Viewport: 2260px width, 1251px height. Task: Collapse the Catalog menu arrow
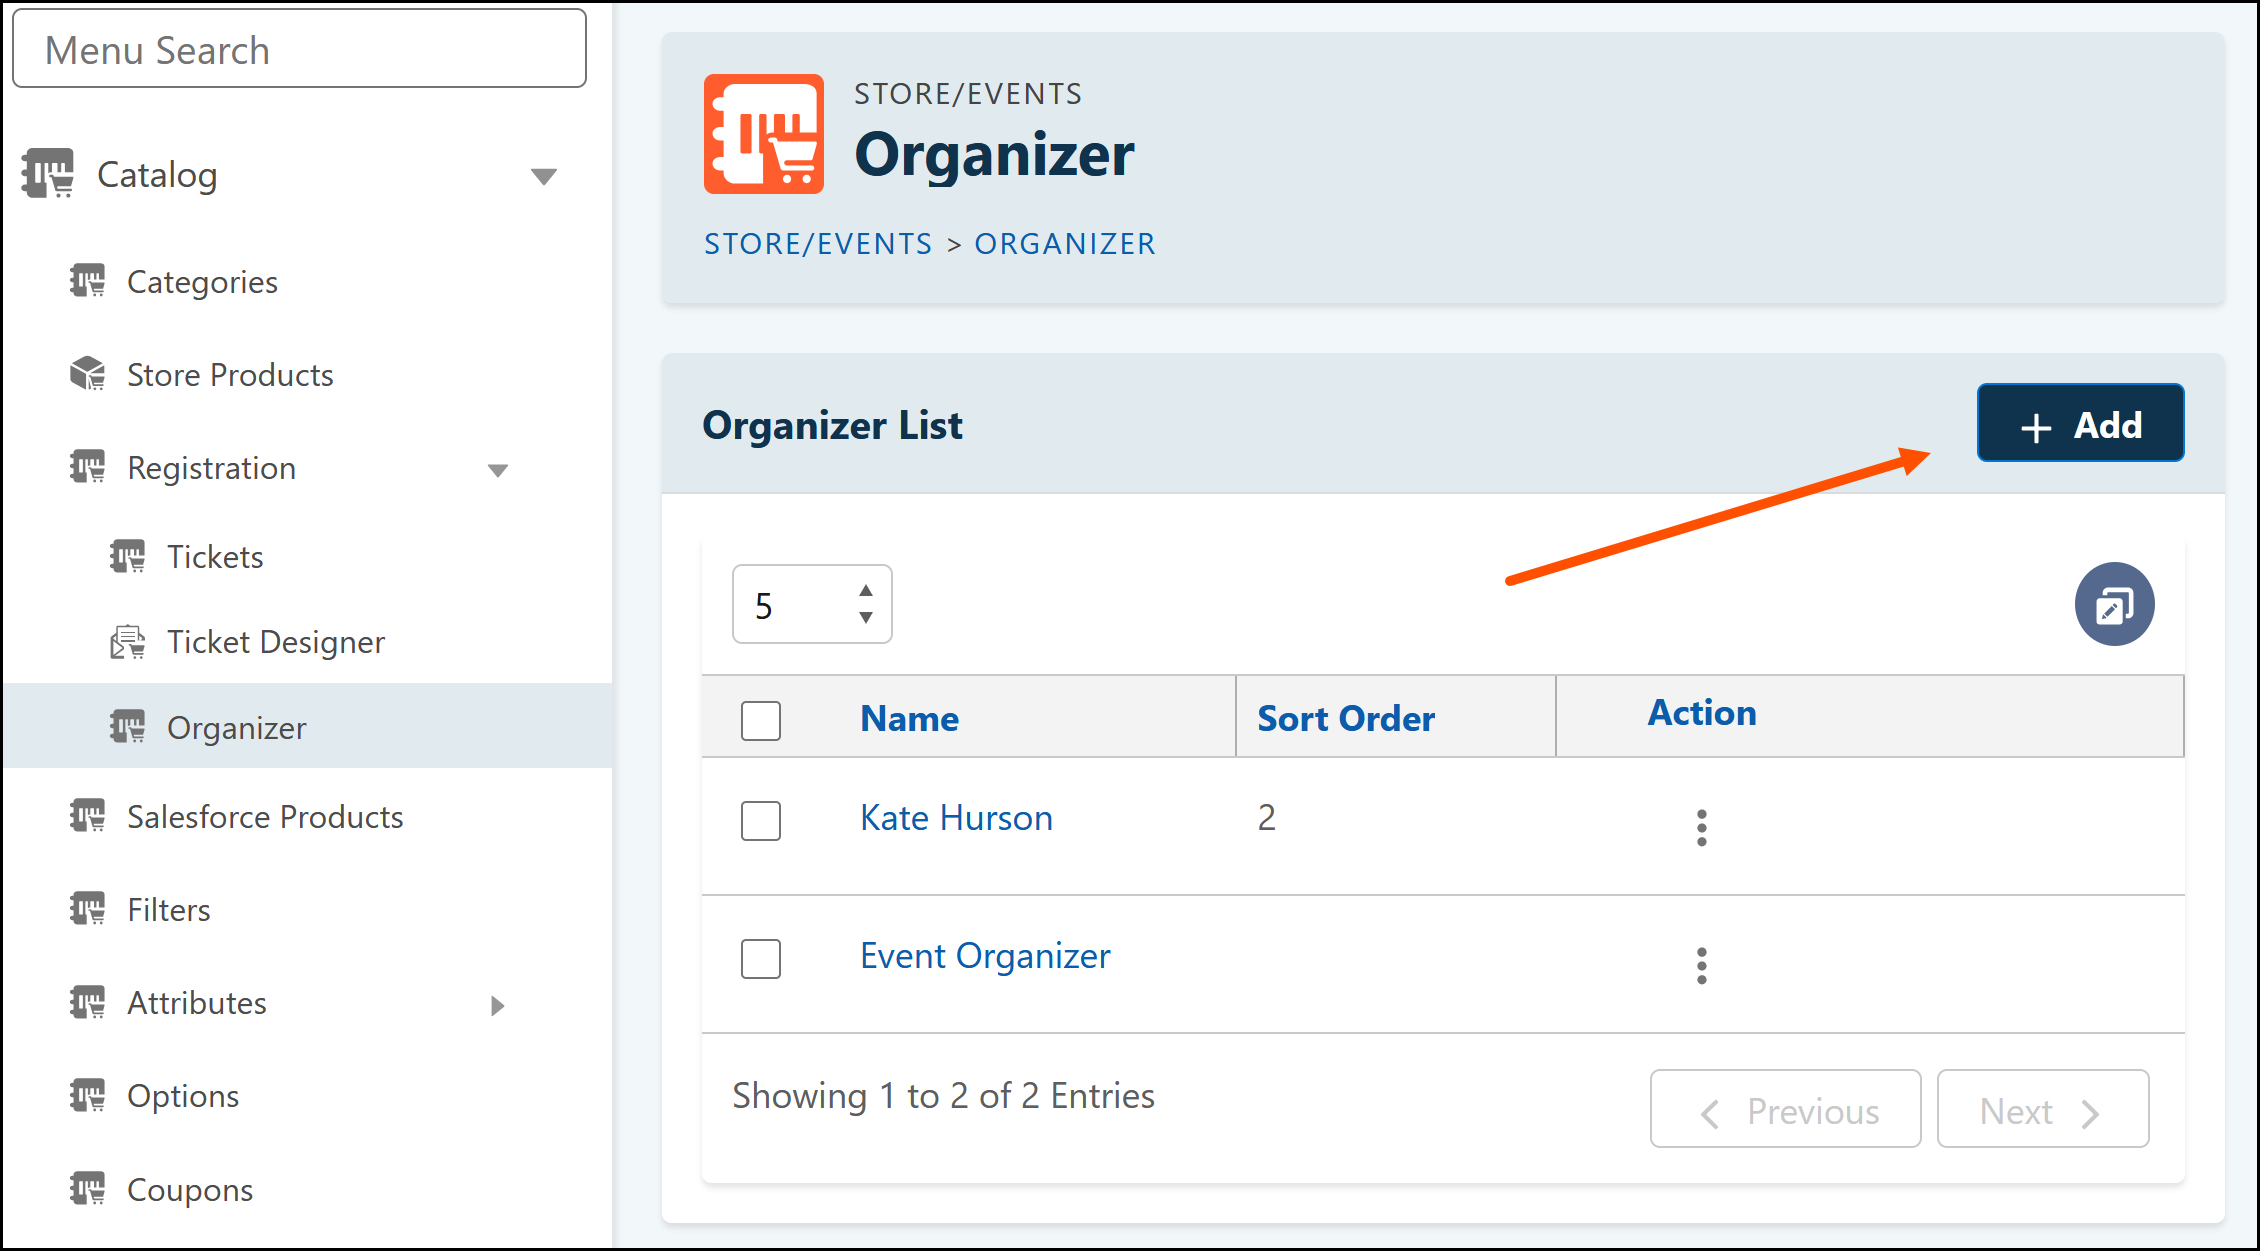tap(544, 177)
